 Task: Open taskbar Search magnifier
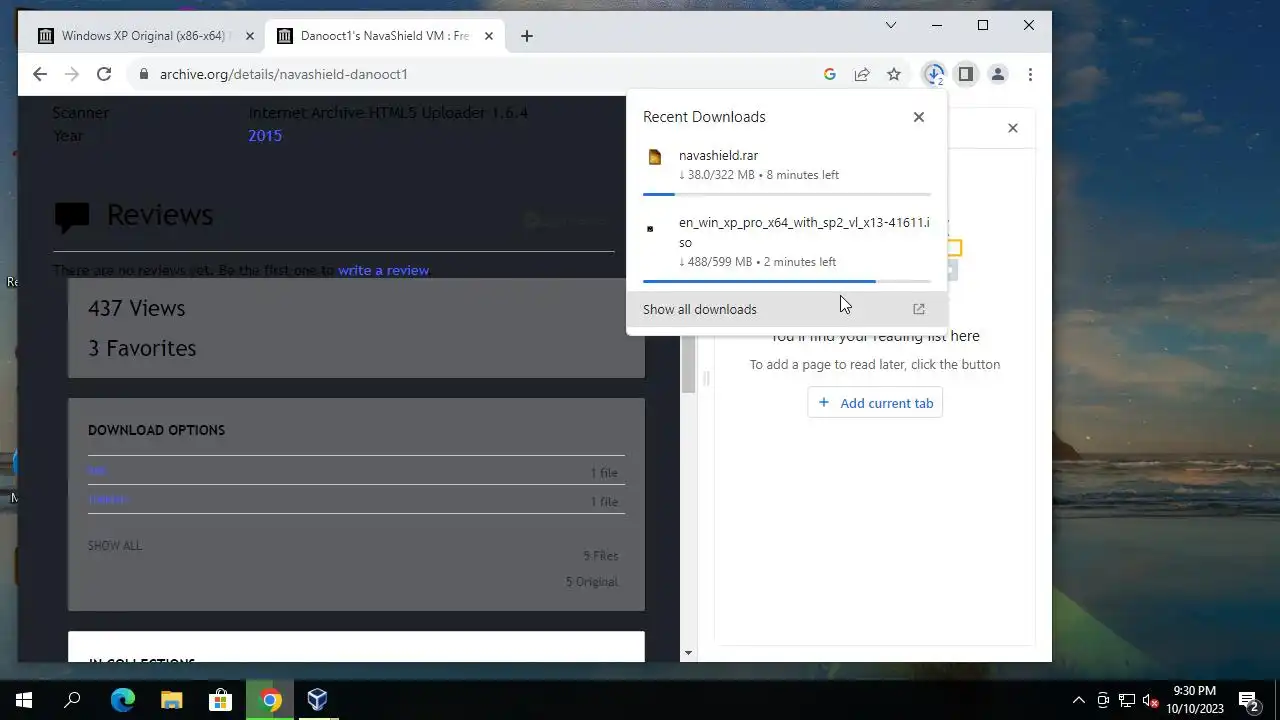pos(72,700)
